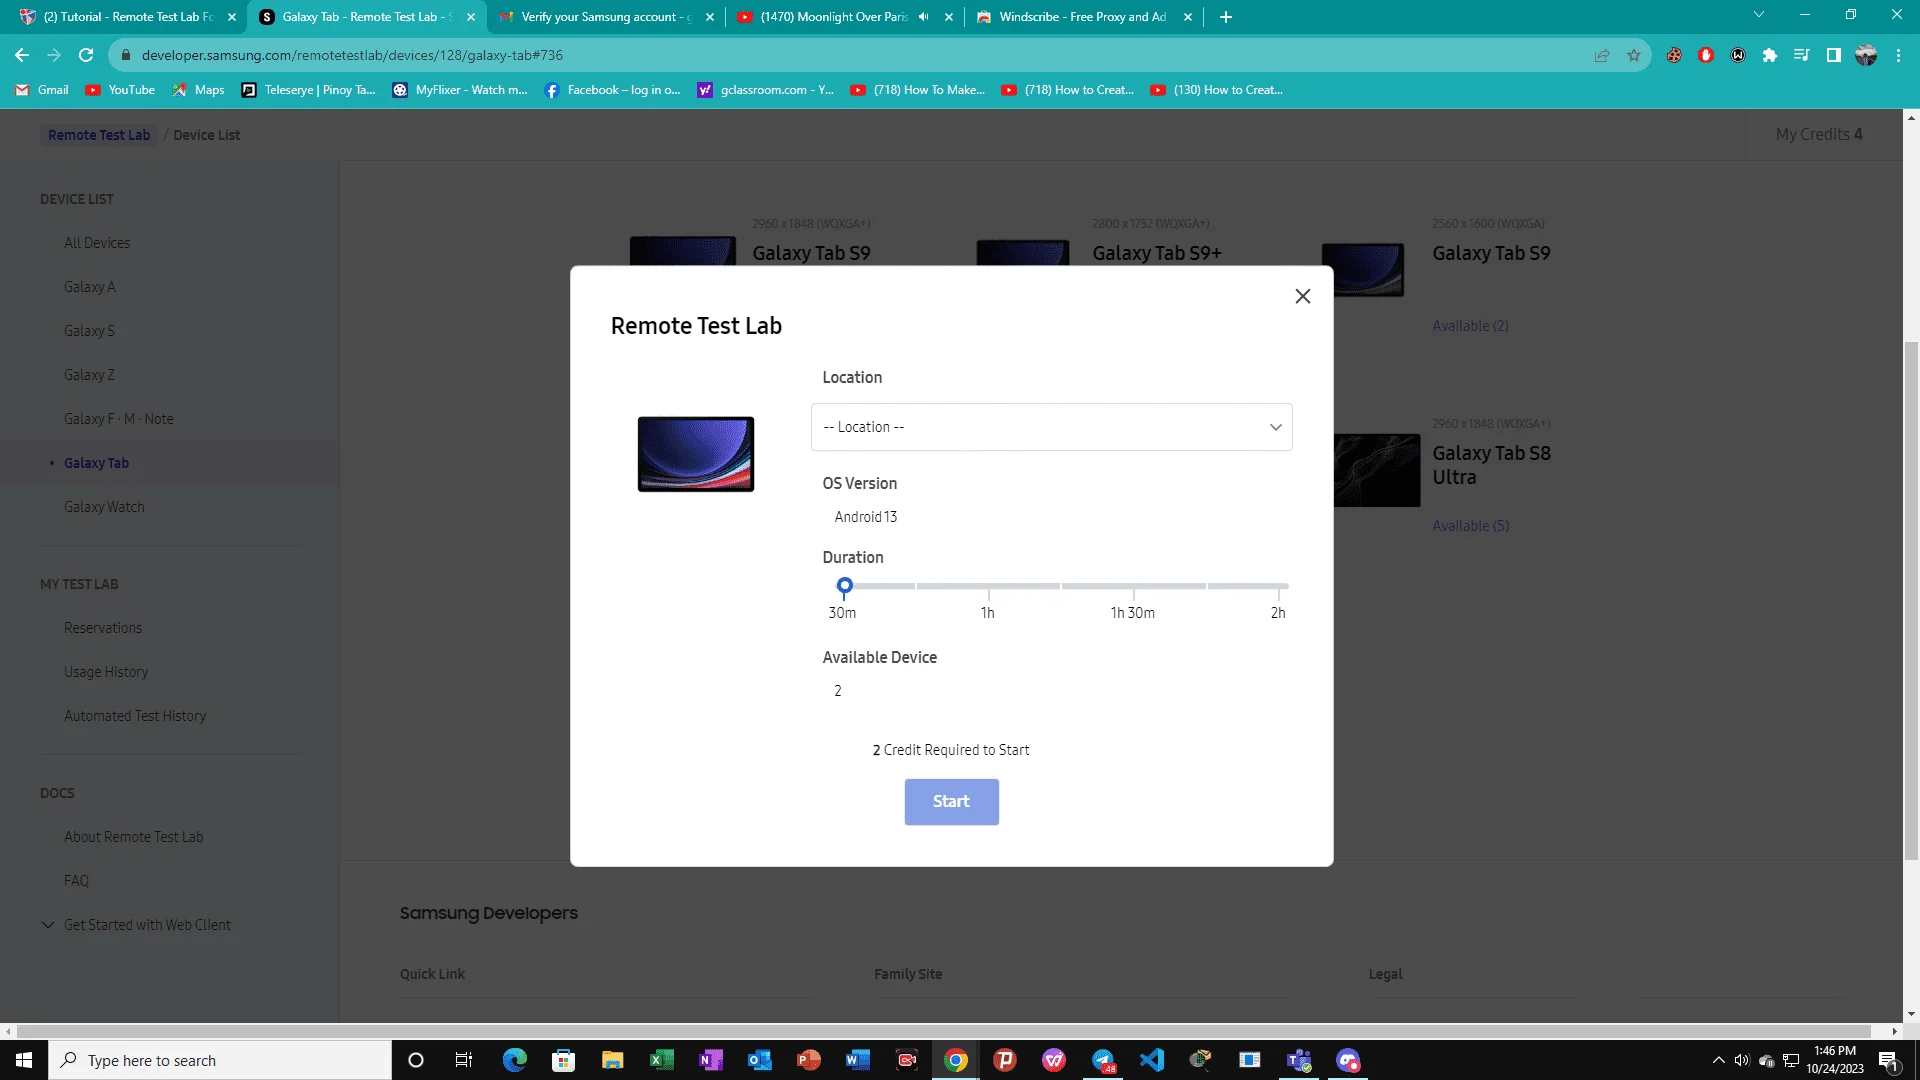This screenshot has width=1920, height=1080.
Task: Click the Start button
Action: (x=951, y=801)
